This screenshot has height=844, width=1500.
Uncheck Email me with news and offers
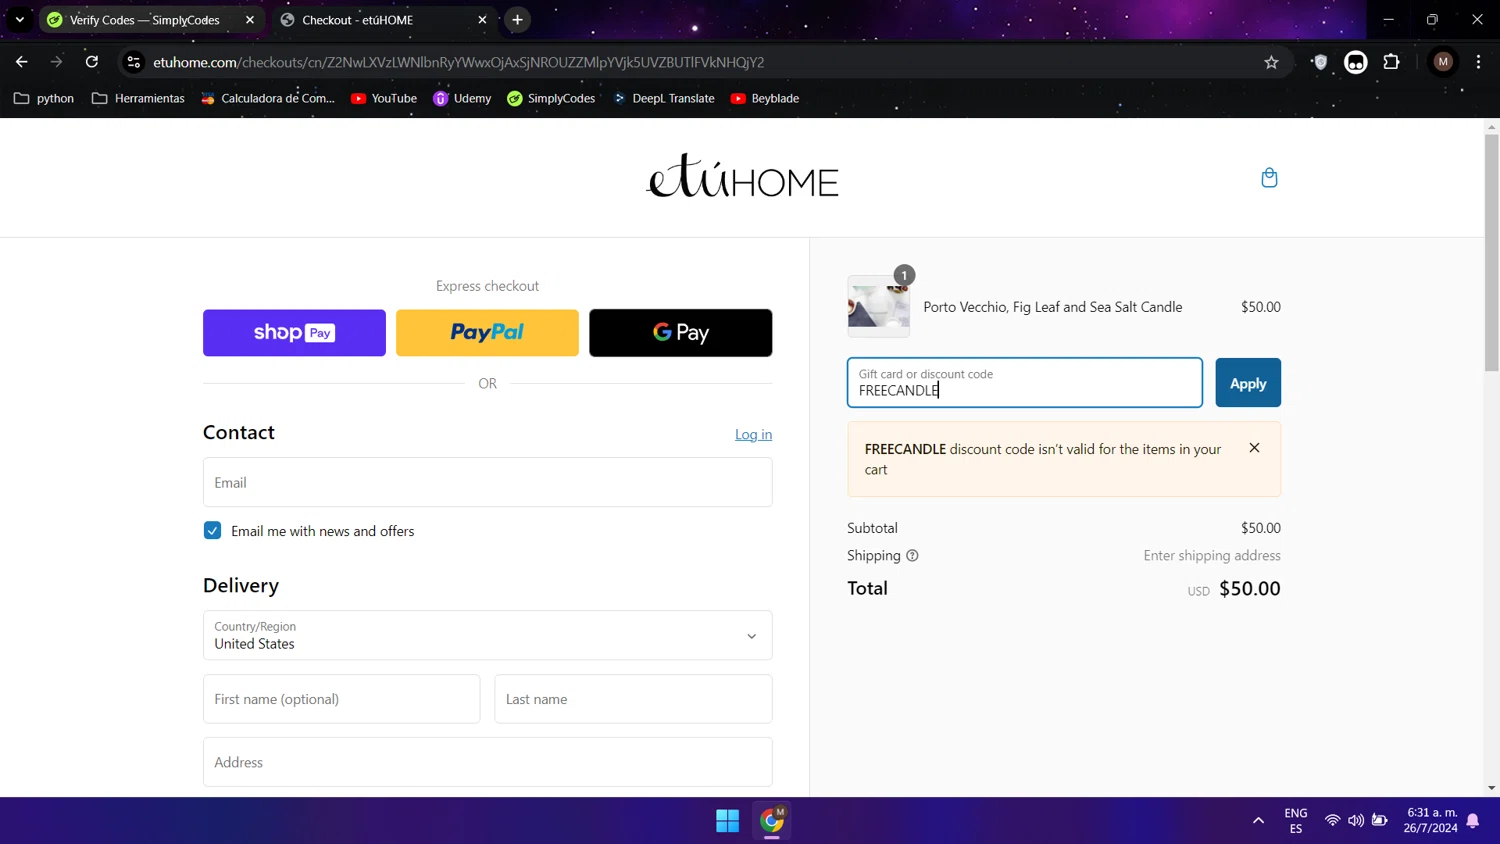pos(212,531)
